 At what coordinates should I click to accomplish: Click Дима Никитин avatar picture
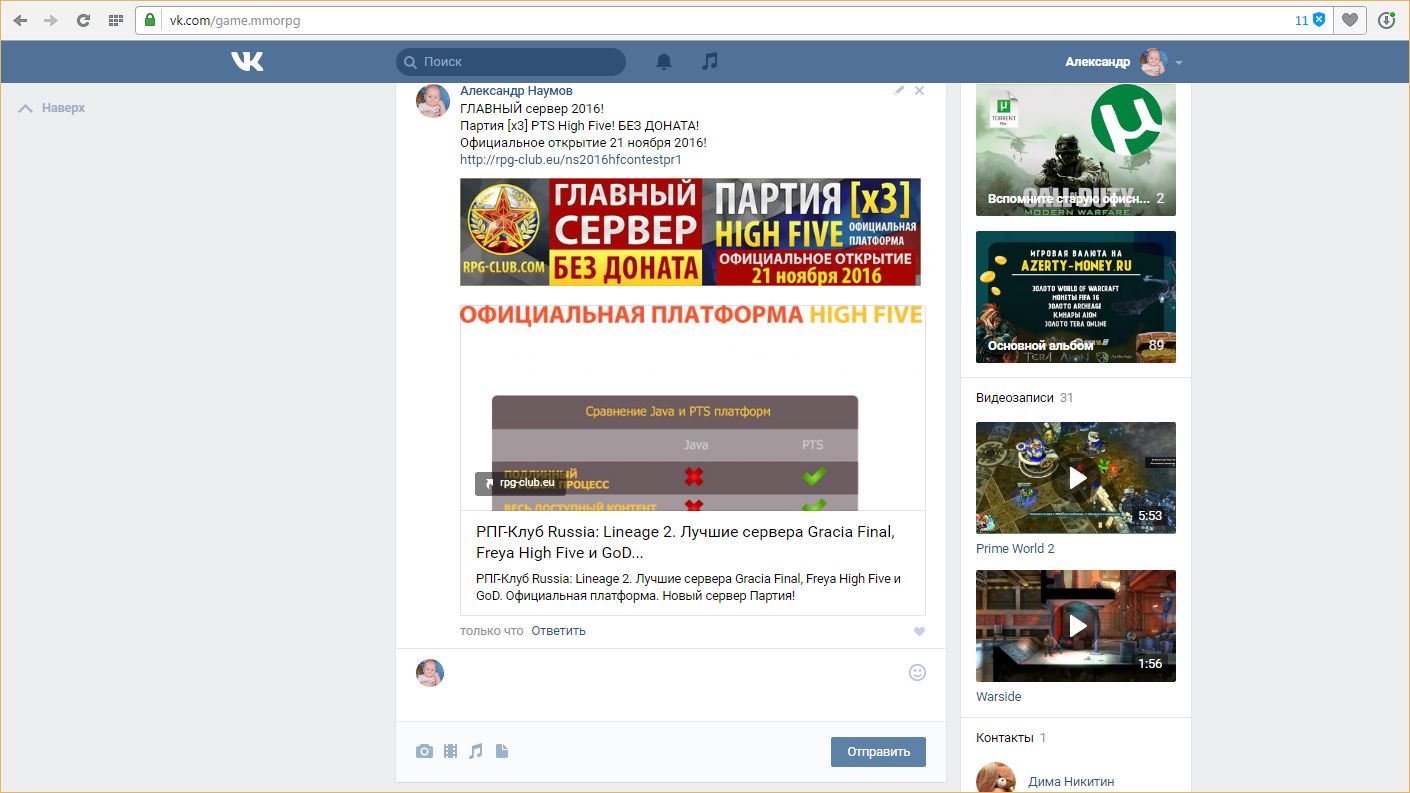pyautogui.click(x=996, y=778)
